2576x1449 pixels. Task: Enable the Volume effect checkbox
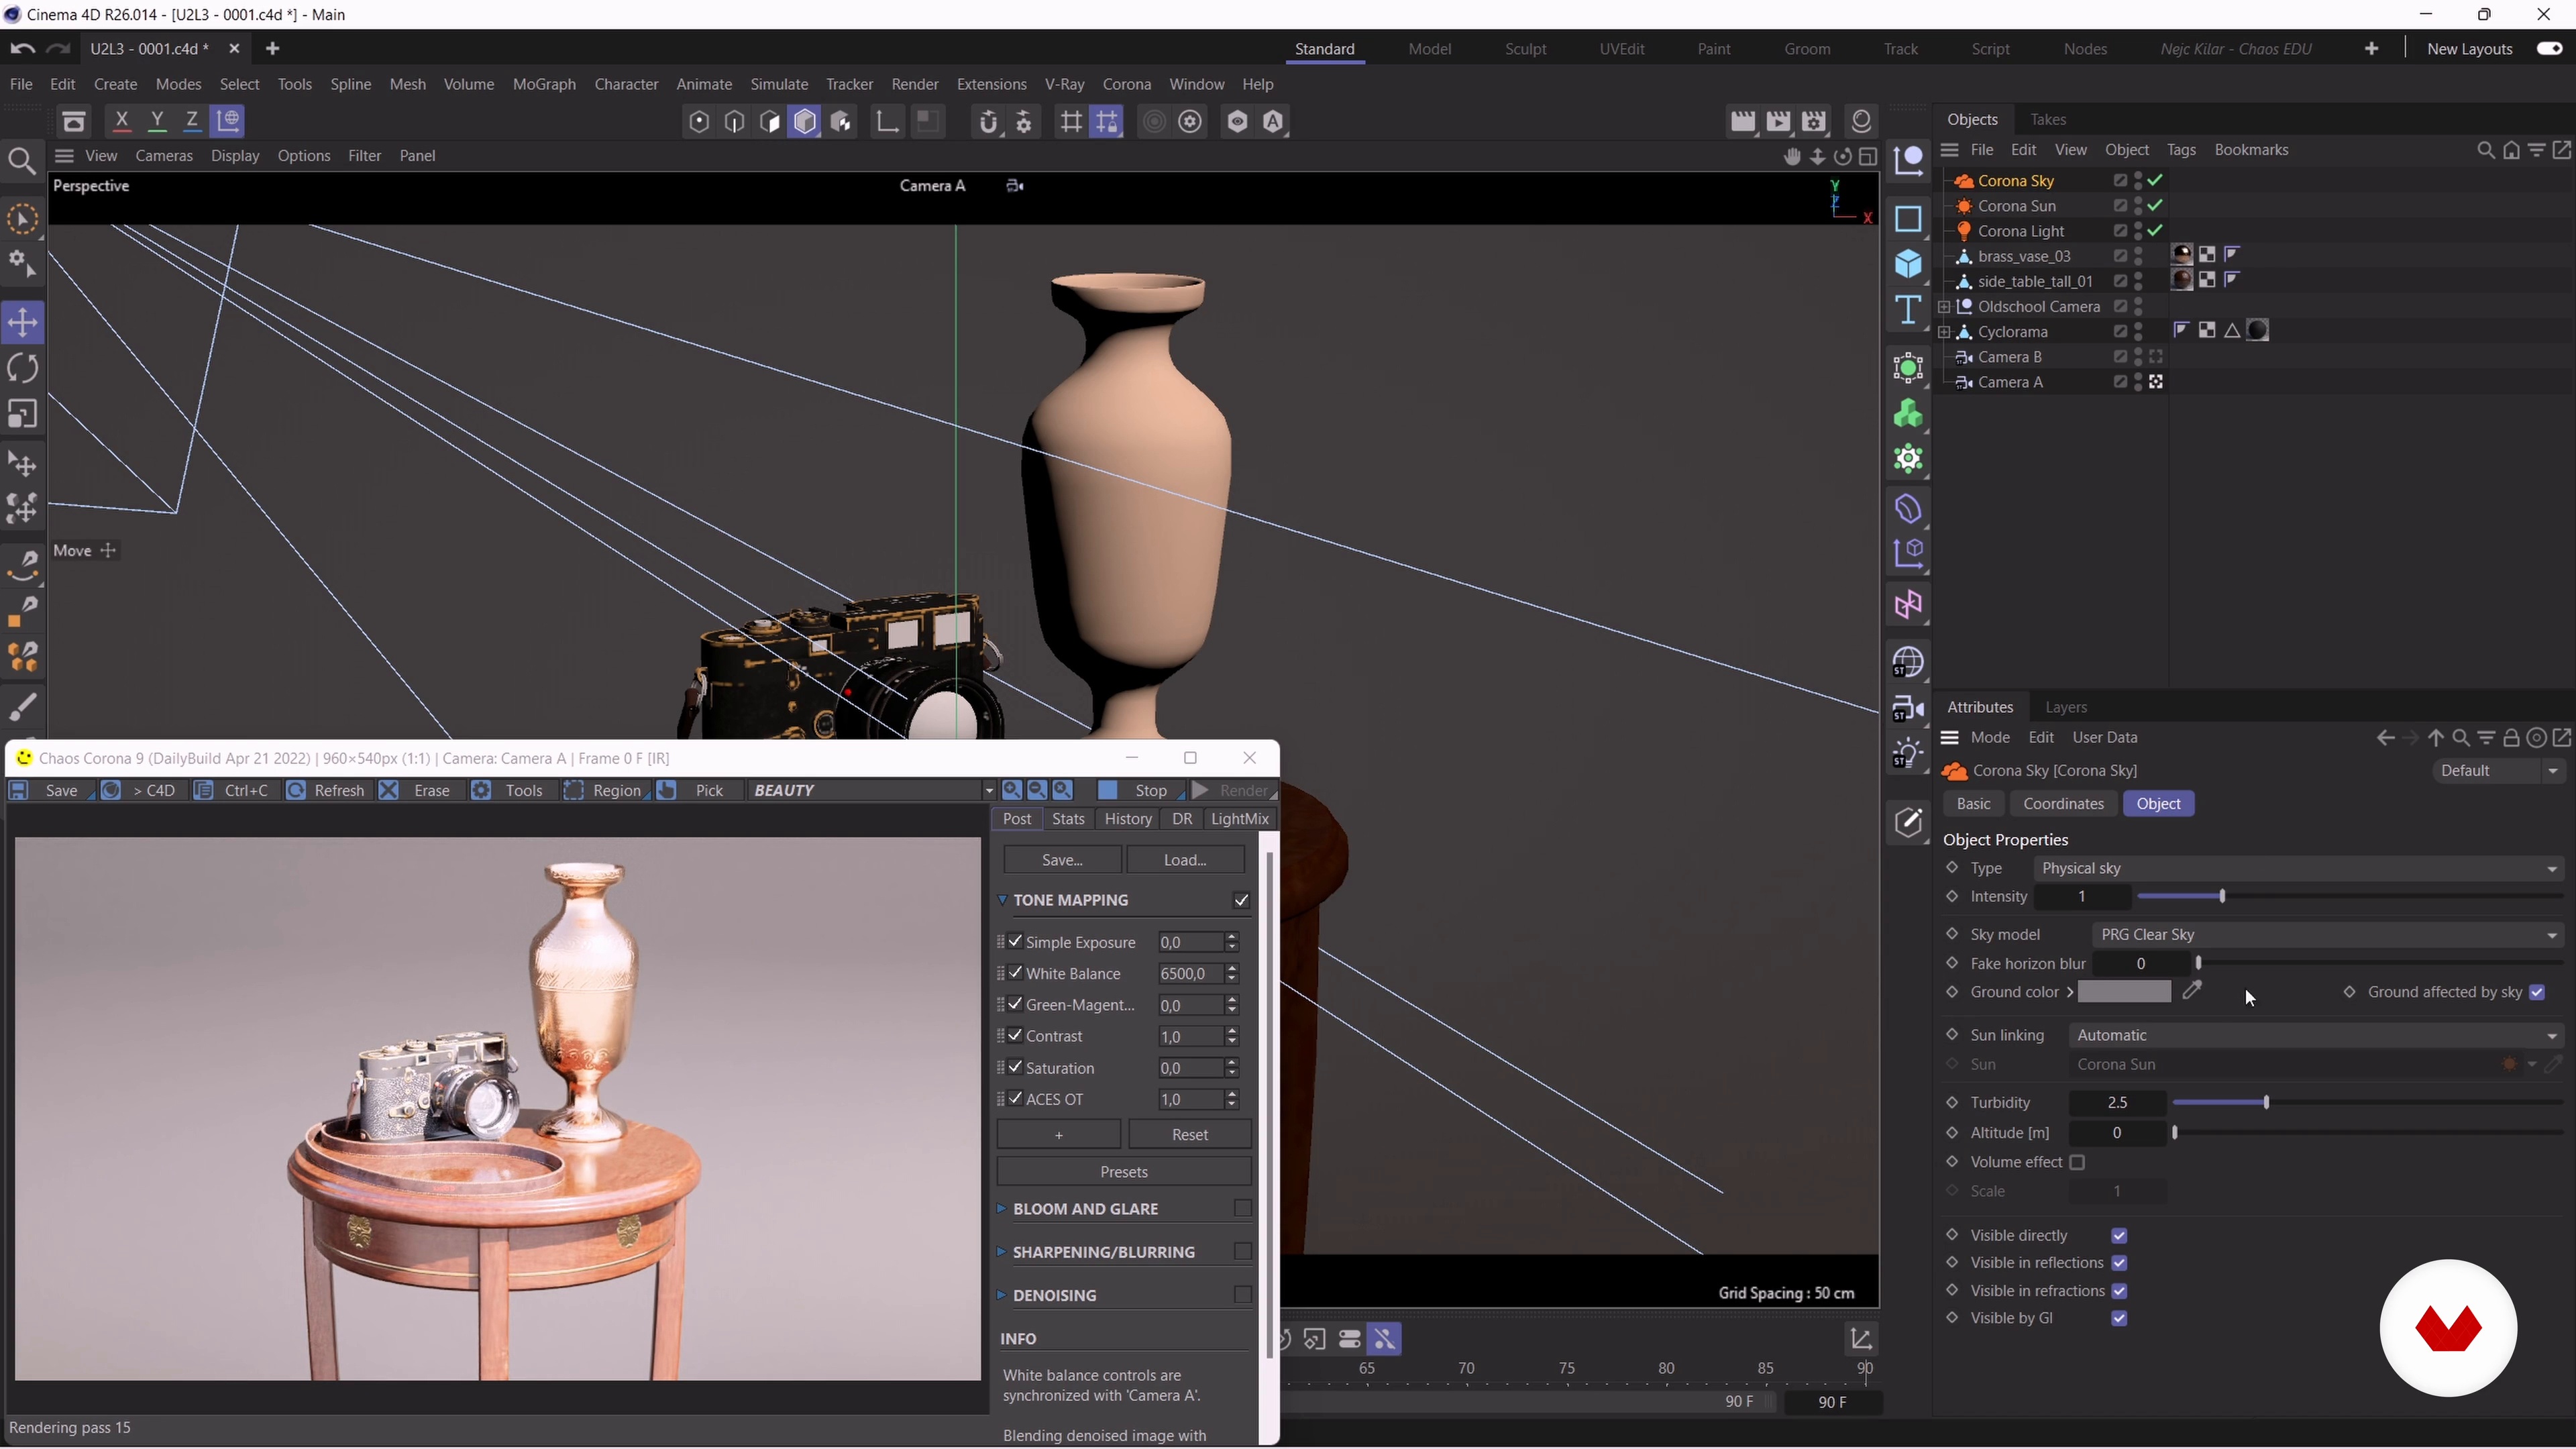2077,1163
